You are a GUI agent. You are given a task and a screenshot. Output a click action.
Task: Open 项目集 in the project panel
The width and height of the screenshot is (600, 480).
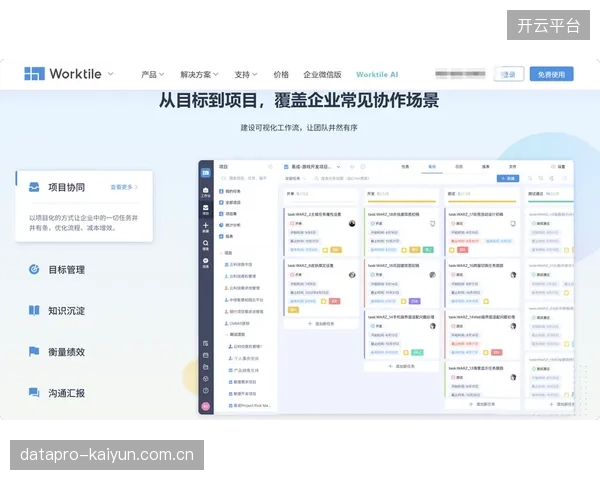point(228,214)
